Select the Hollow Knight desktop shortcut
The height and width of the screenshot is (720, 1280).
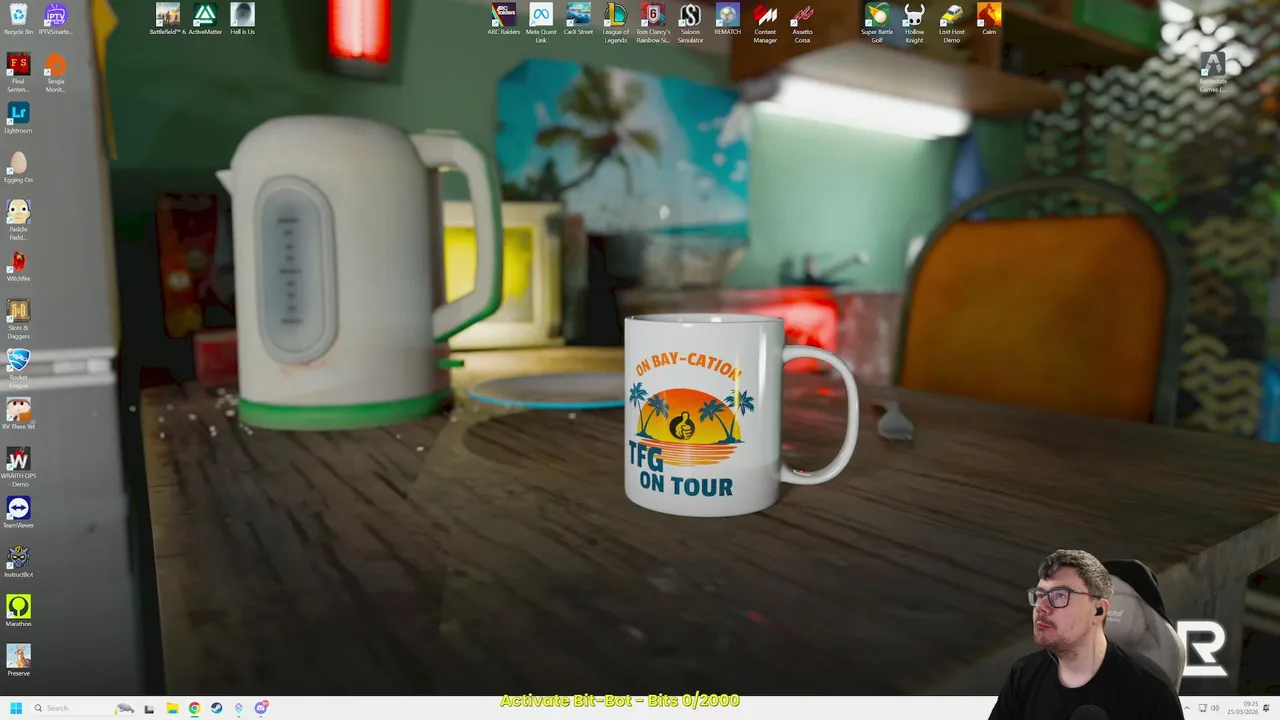[x=914, y=24]
